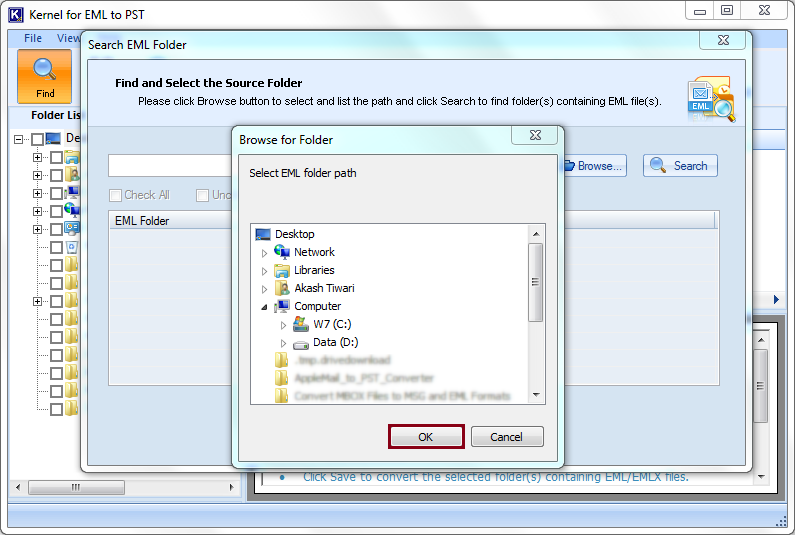Select the Desktop icon in Browse tree
The image size is (795, 535).
pos(263,234)
